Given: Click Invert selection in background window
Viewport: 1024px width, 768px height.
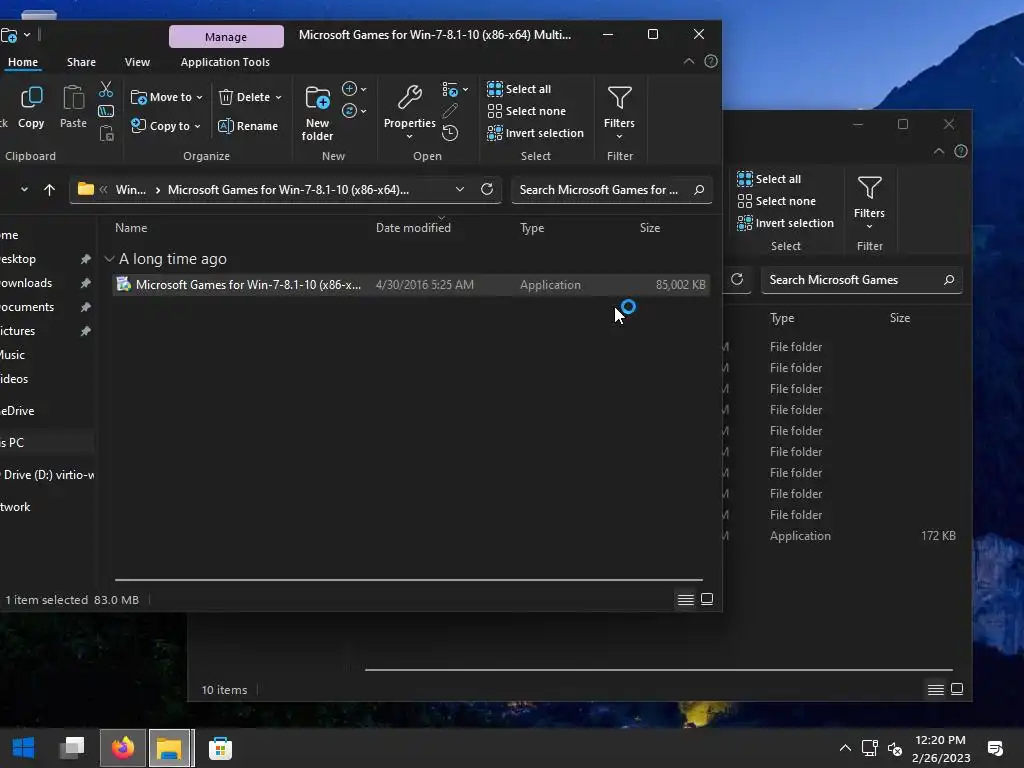Looking at the screenshot, I should (x=786, y=223).
